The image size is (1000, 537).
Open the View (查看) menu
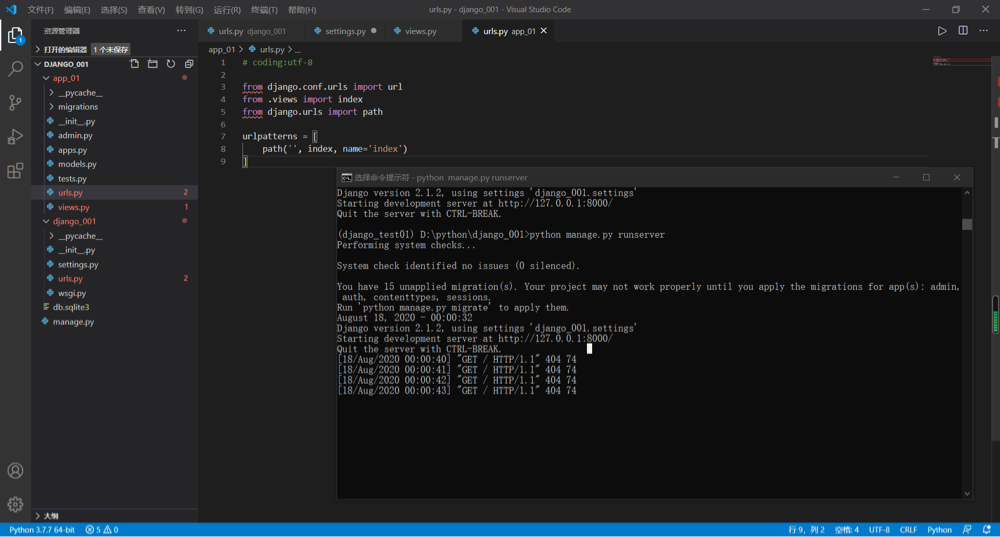click(151, 10)
